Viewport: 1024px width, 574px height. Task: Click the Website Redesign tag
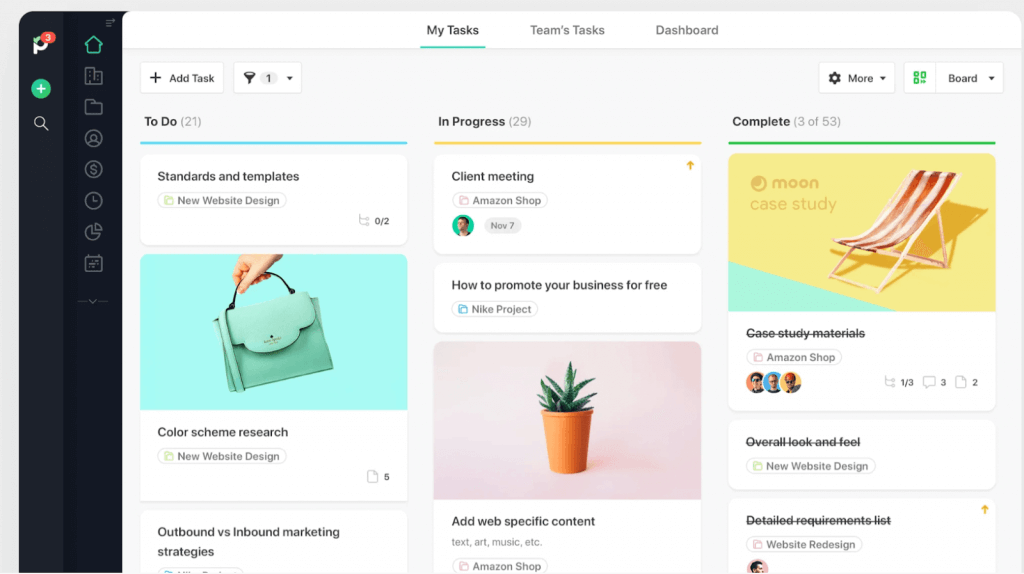click(804, 545)
